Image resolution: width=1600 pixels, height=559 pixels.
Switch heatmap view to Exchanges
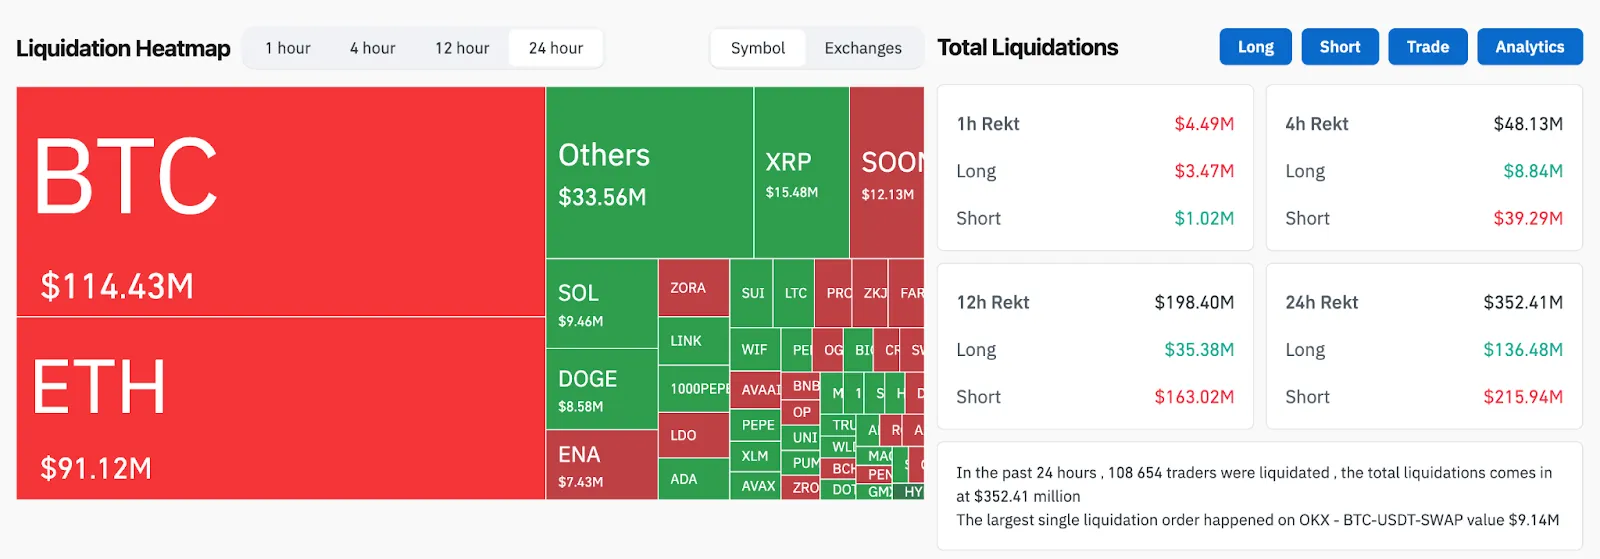(863, 48)
